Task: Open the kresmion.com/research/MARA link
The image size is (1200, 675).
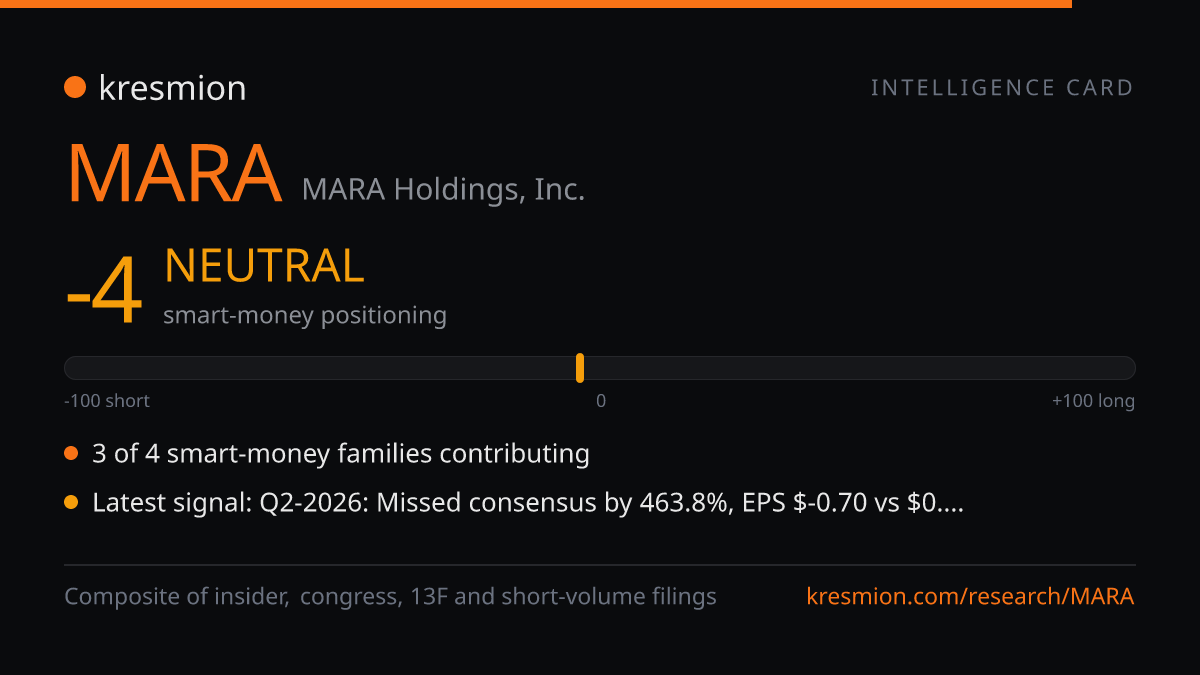Action: click(970, 597)
